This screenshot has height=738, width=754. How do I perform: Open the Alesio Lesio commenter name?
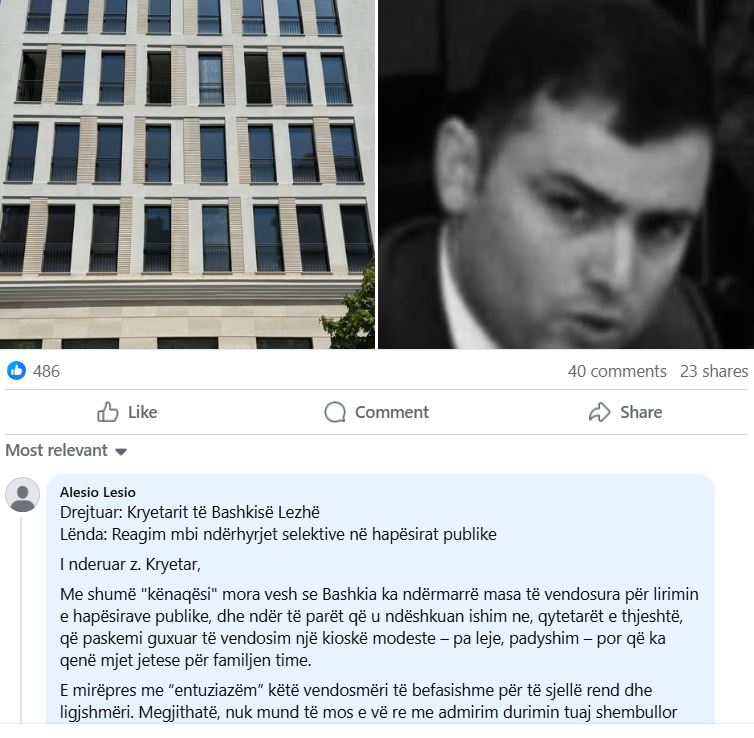(98, 492)
